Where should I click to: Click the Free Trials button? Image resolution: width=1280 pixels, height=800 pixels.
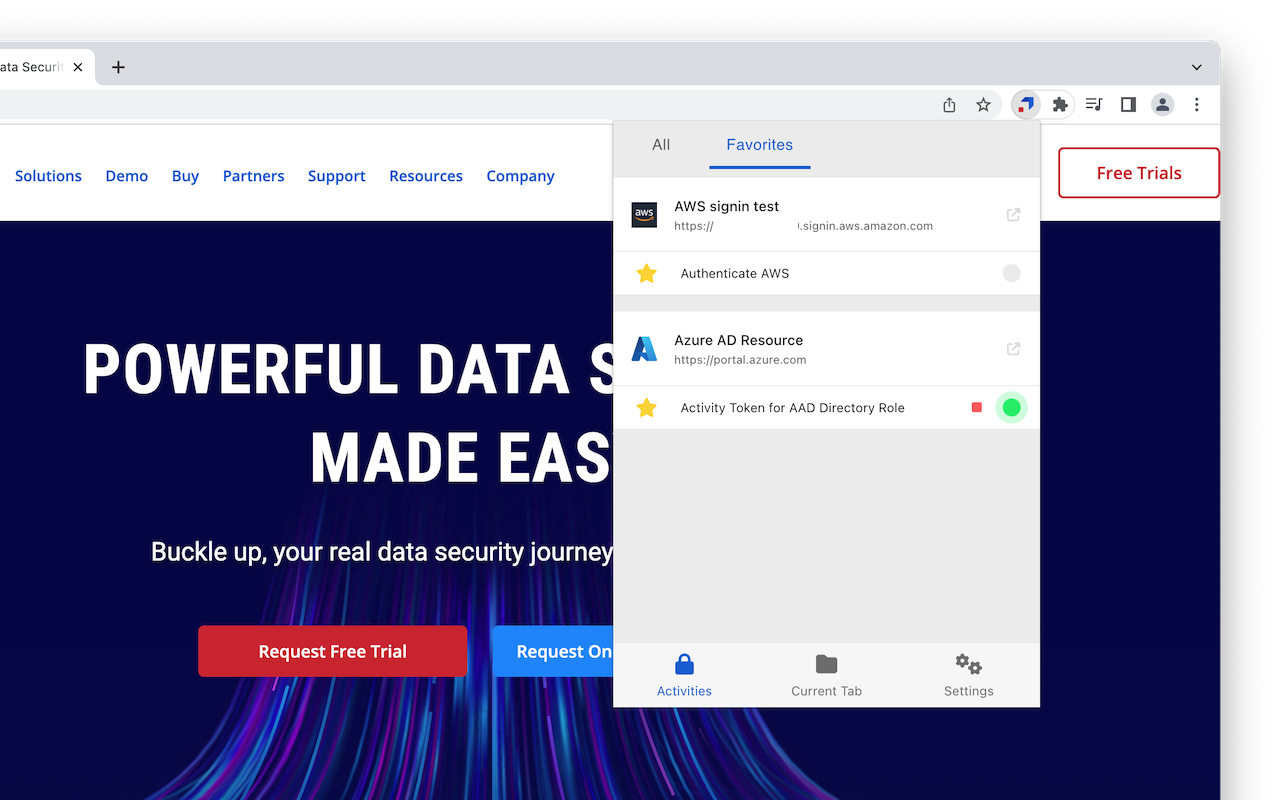[x=1139, y=173]
